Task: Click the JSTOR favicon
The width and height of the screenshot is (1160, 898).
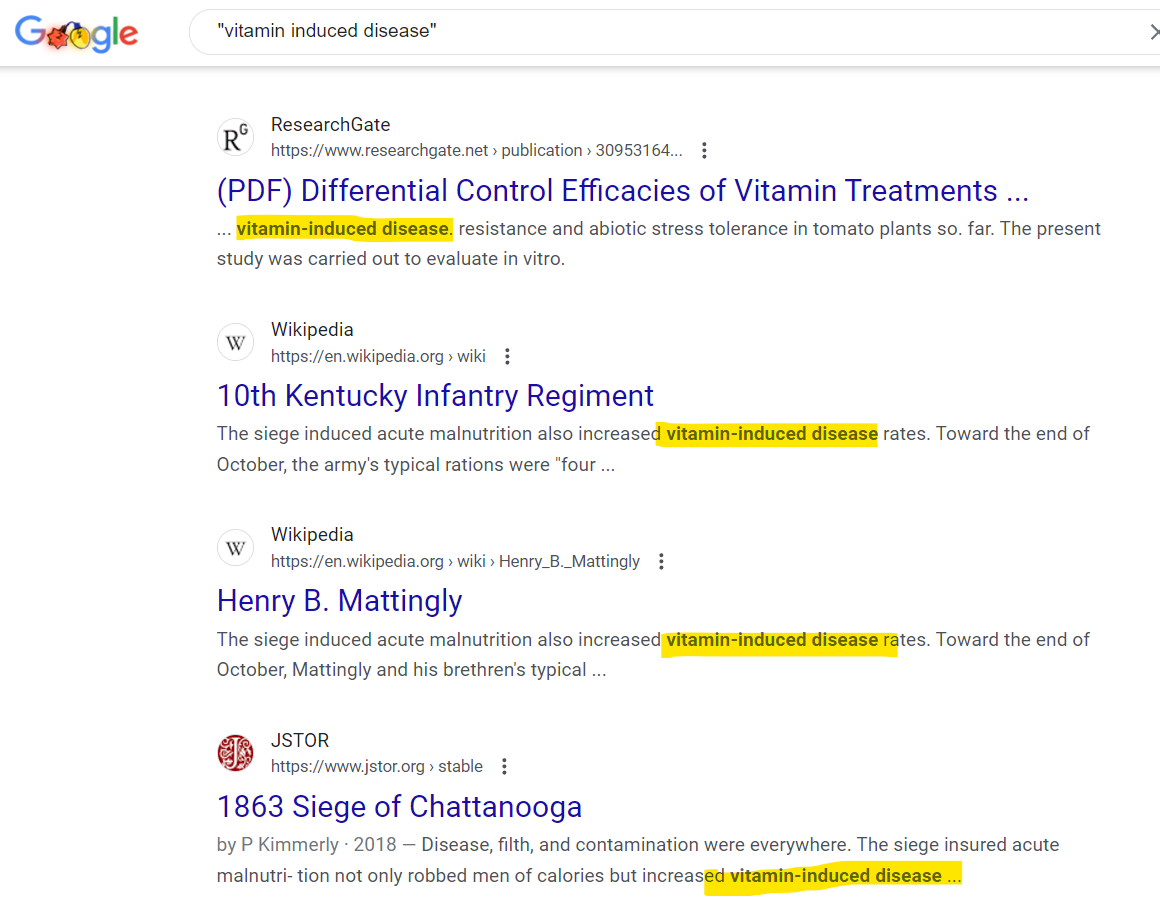Action: [x=235, y=753]
